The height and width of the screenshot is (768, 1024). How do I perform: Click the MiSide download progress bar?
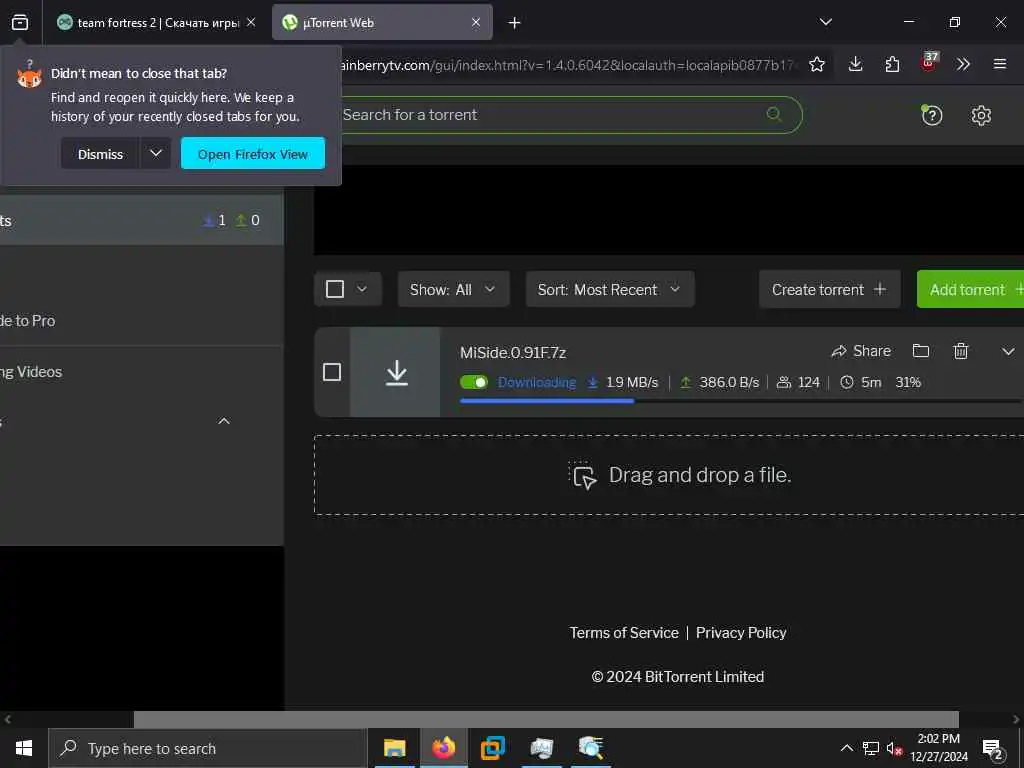pos(741,401)
